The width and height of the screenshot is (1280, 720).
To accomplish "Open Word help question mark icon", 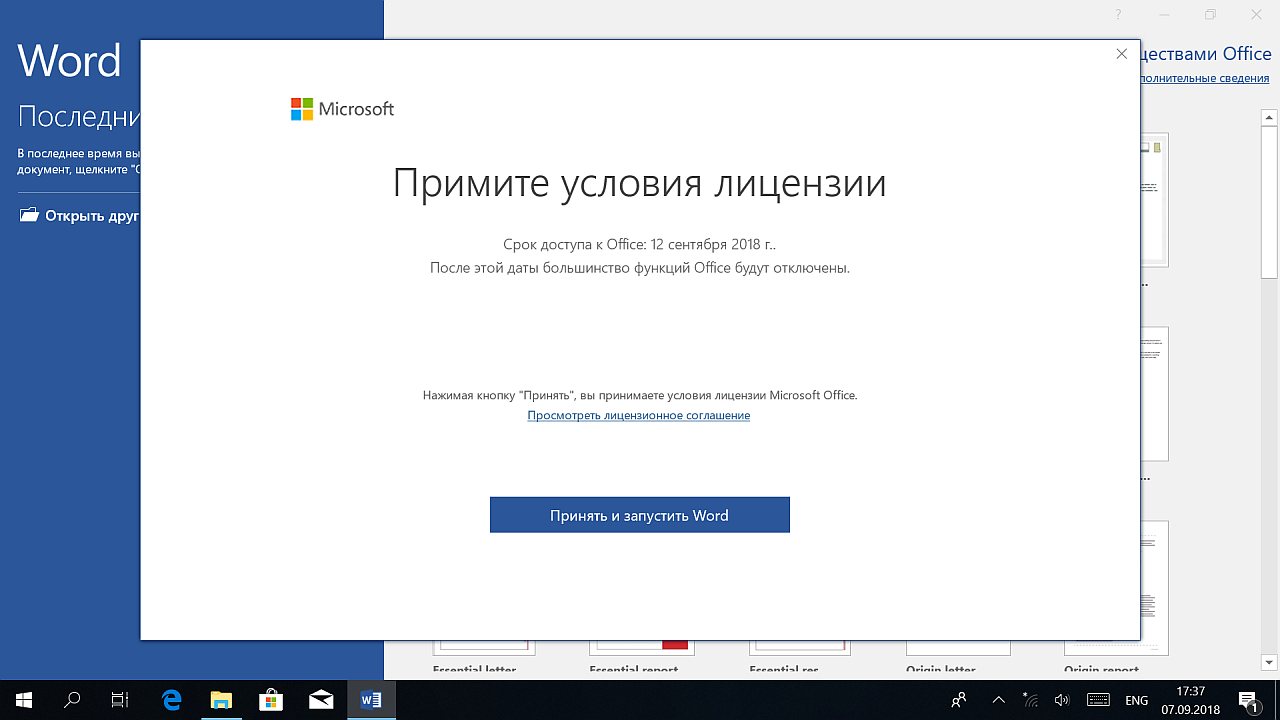I will (1117, 14).
